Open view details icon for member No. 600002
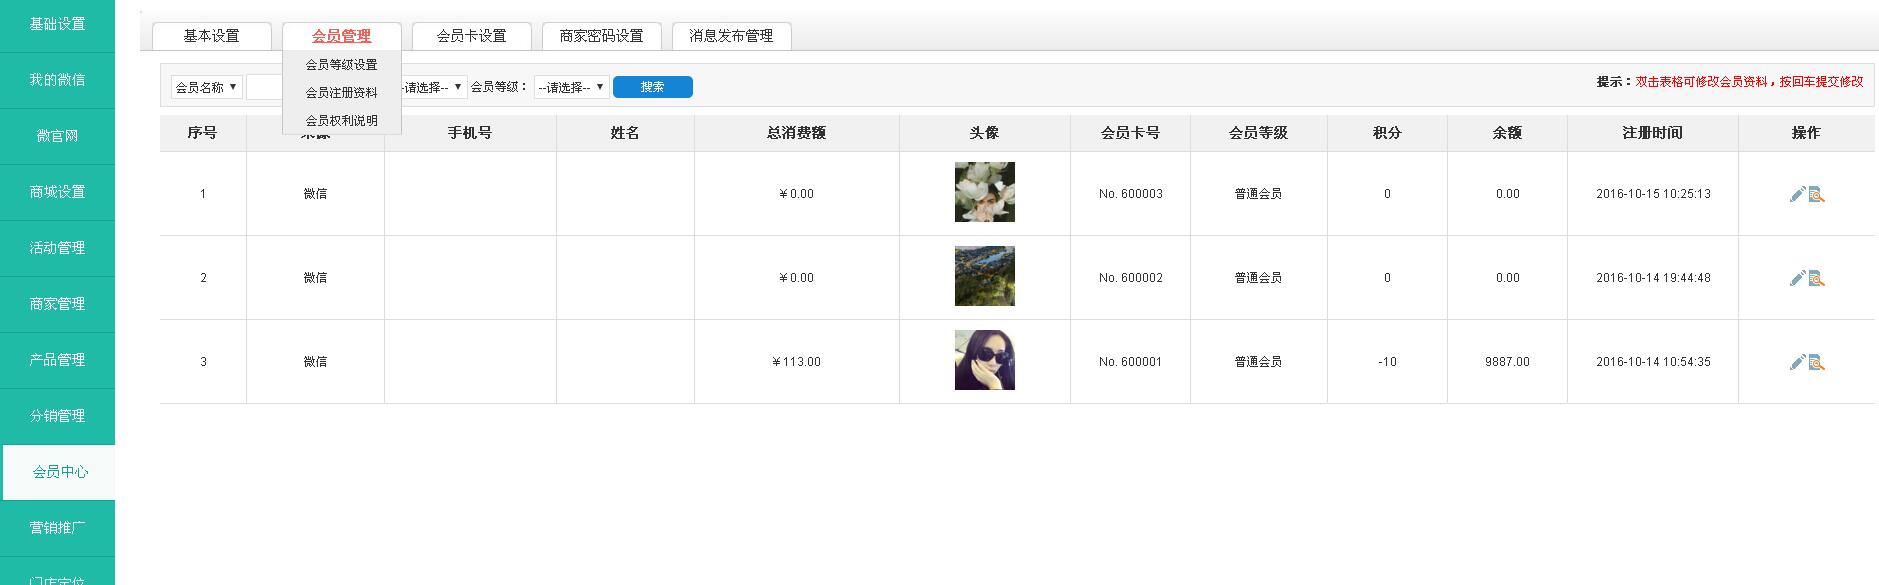The height and width of the screenshot is (585, 1879). [1817, 278]
